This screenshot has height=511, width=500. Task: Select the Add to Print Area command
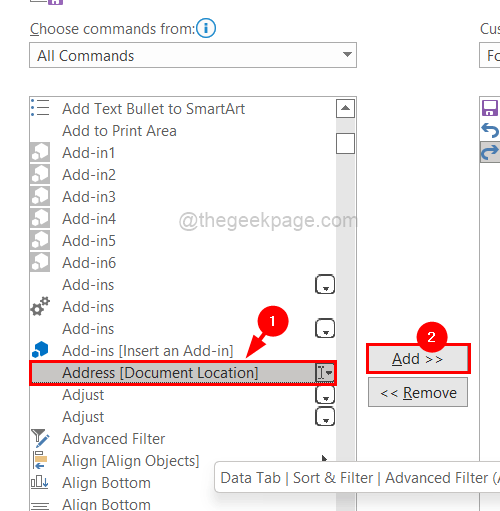[119, 131]
